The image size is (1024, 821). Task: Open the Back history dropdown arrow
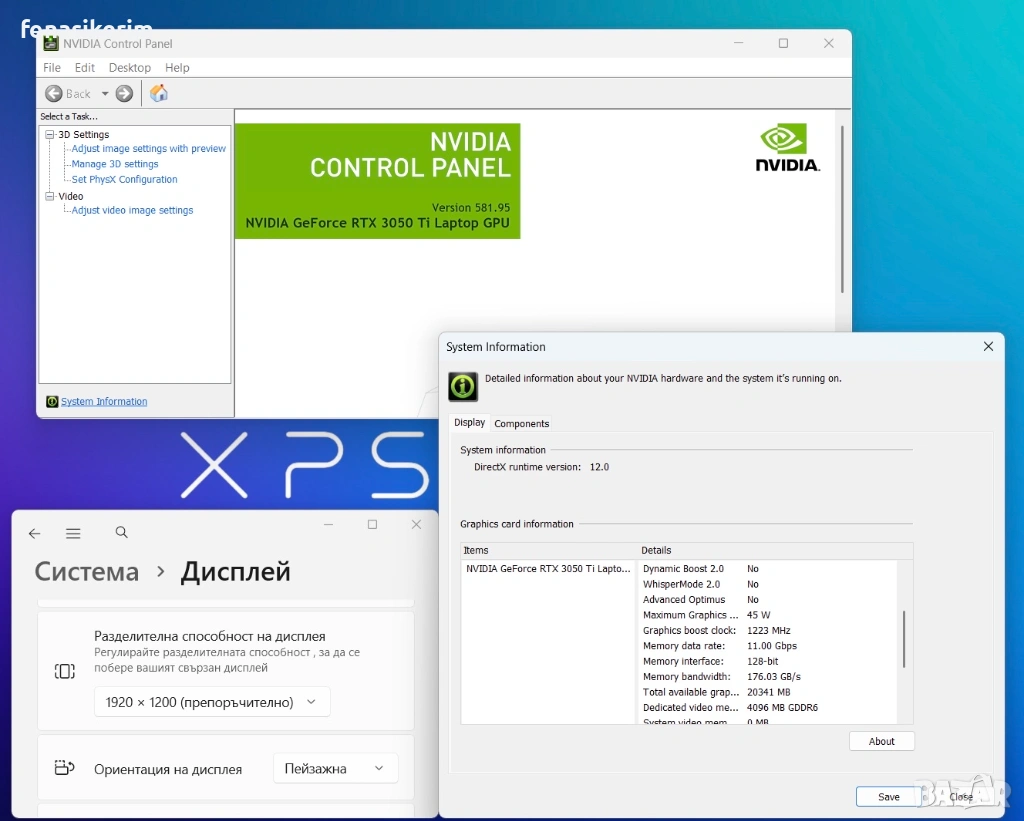click(104, 94)
